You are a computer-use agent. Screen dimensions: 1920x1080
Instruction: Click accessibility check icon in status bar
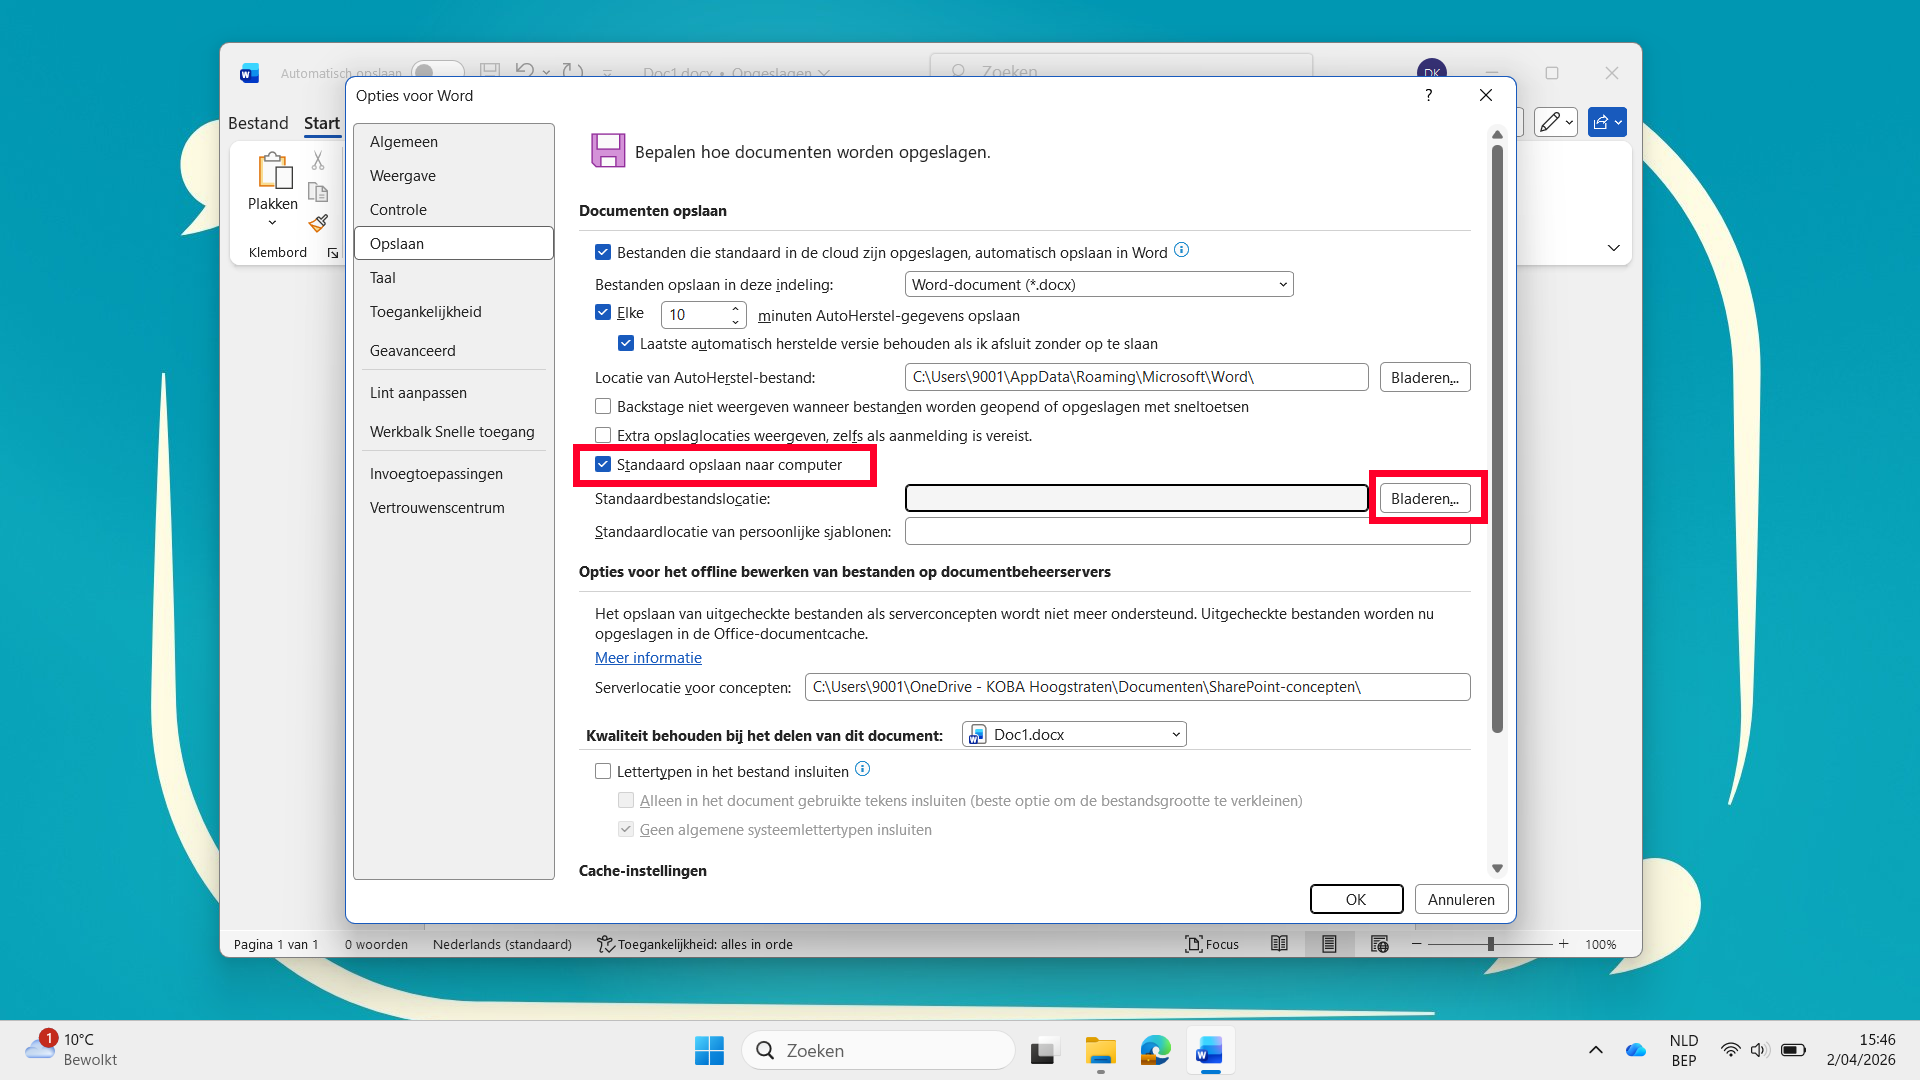(605, 944)
